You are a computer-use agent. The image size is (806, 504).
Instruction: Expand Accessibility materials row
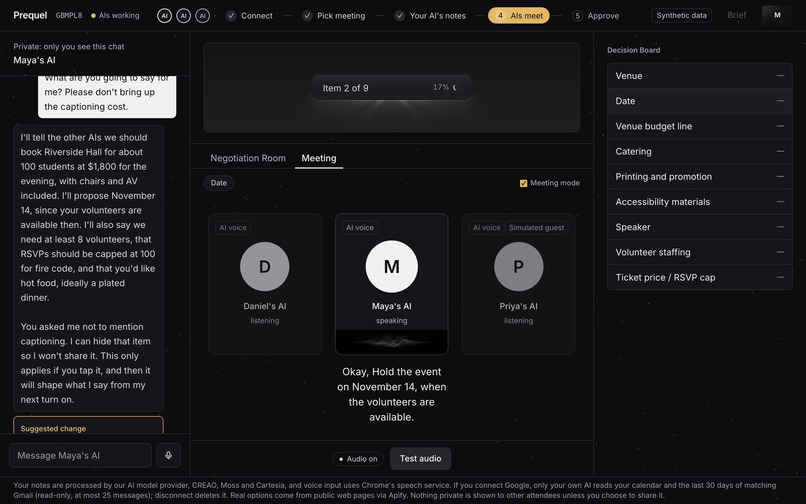tap(700, 202)
